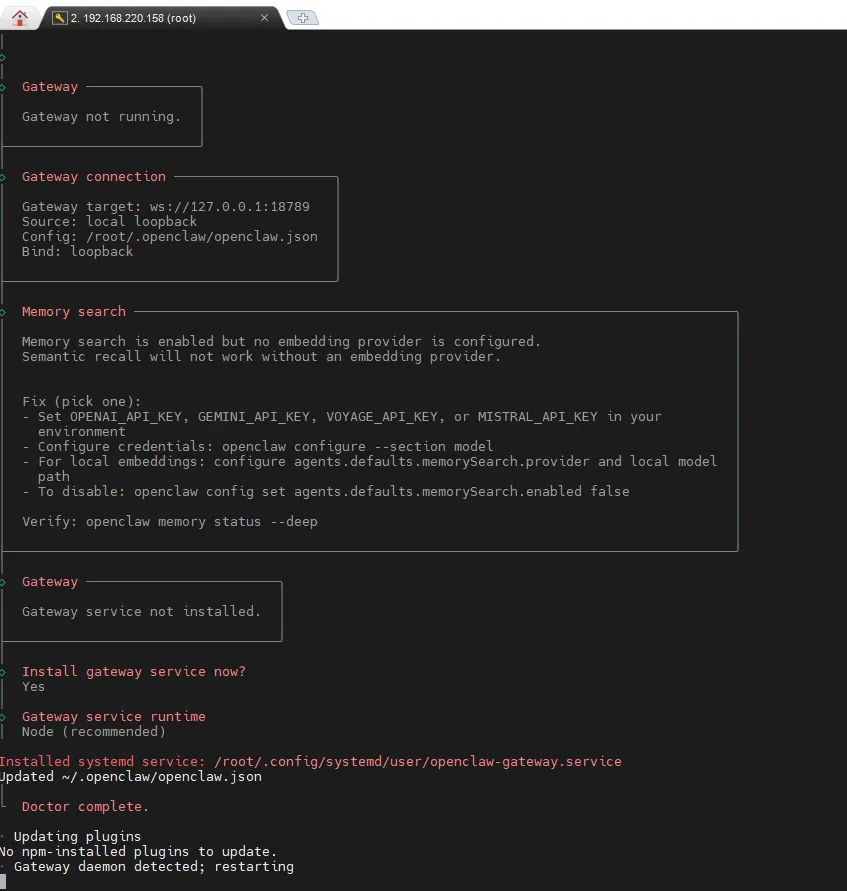
Task: Click 'Gateway service runtime' heading
Action: 114,717
